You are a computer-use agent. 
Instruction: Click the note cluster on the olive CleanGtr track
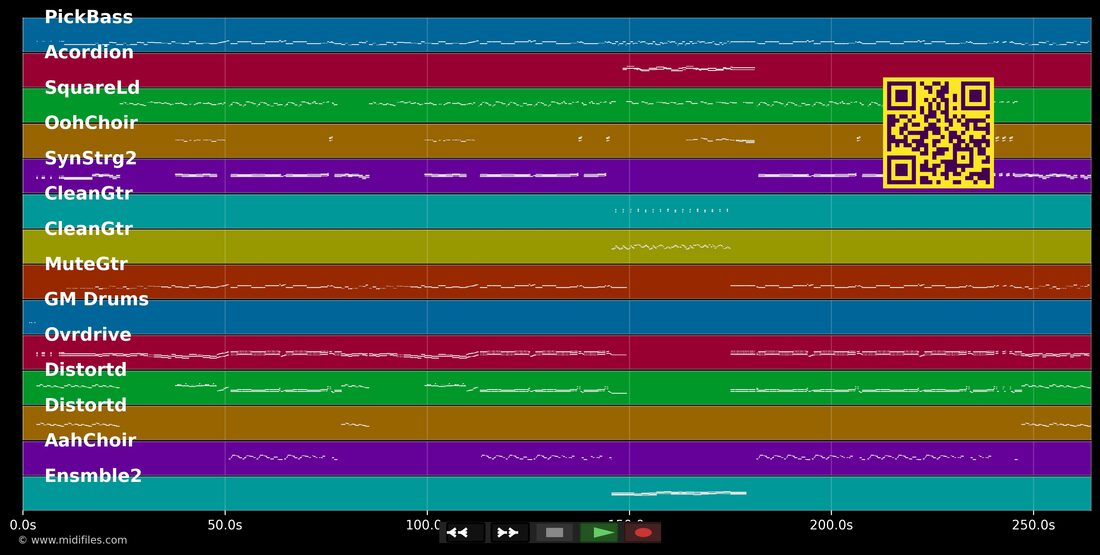pos(671,247)
